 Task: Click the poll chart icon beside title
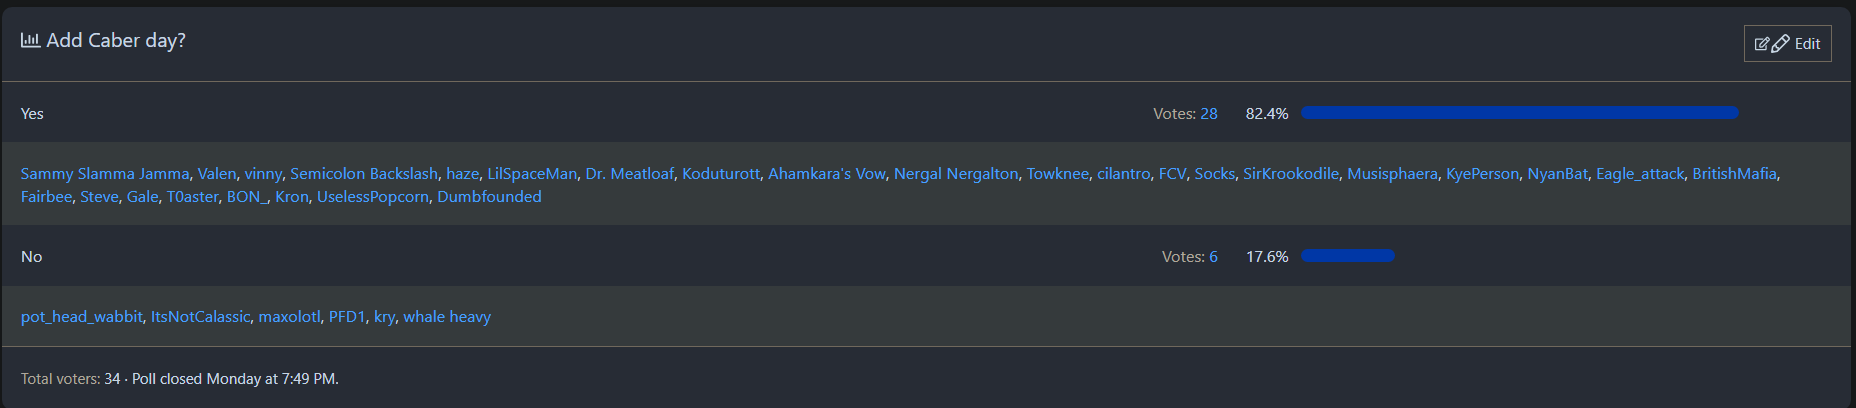[x=30, y=40]
